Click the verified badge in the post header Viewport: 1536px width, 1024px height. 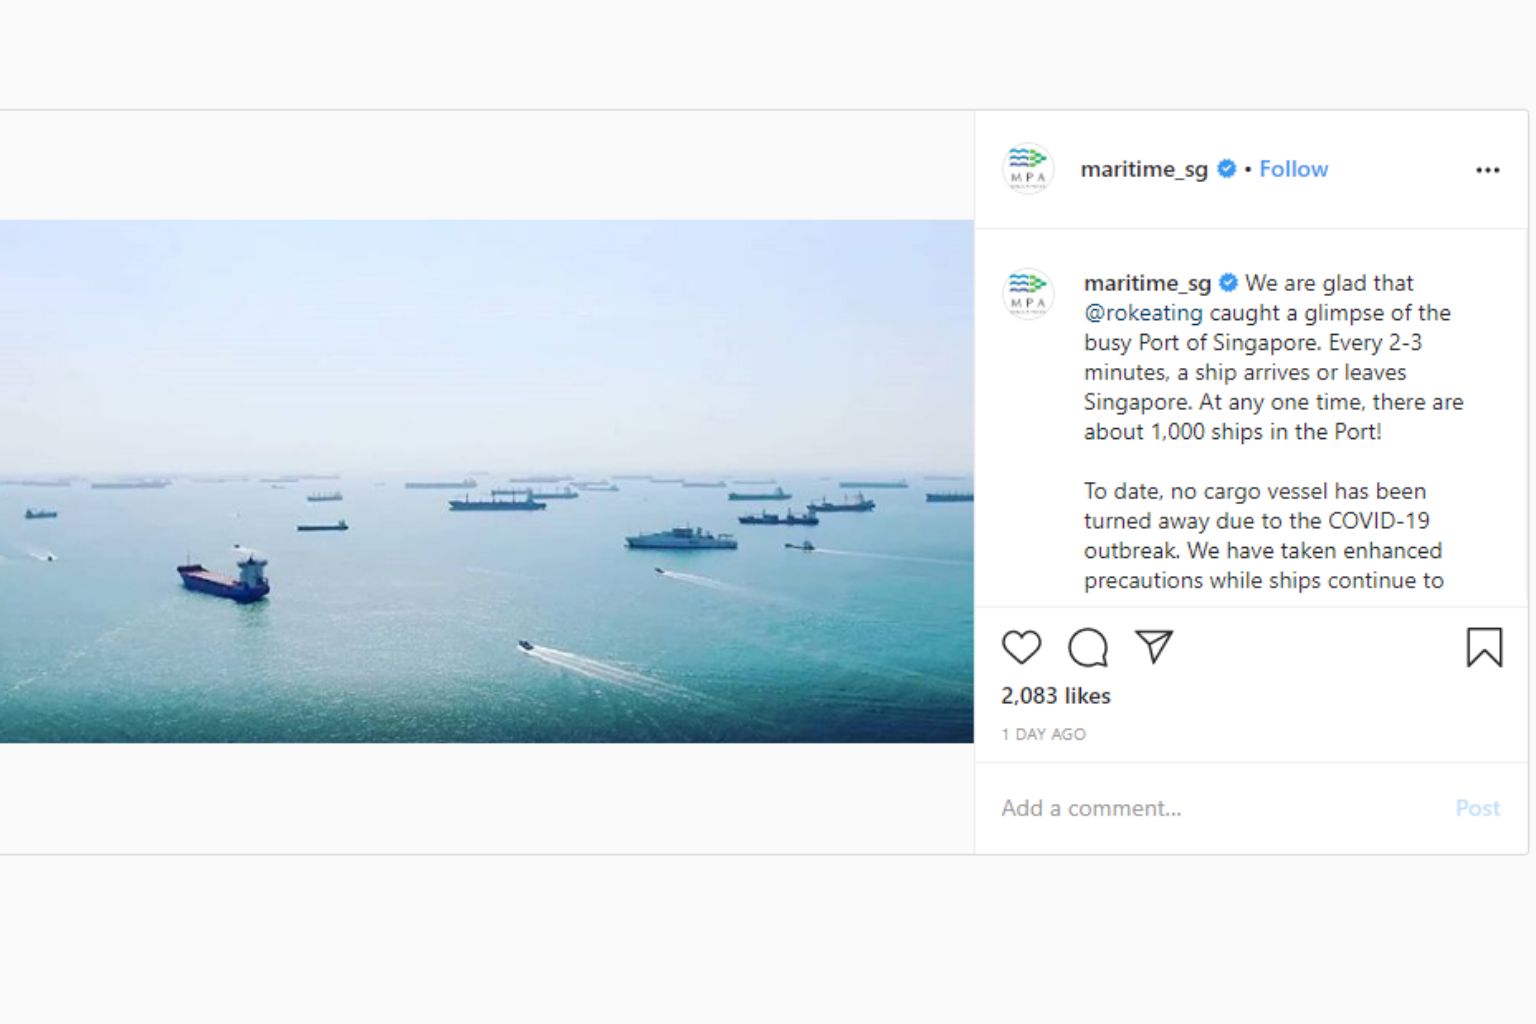(x=1226, y=169)
